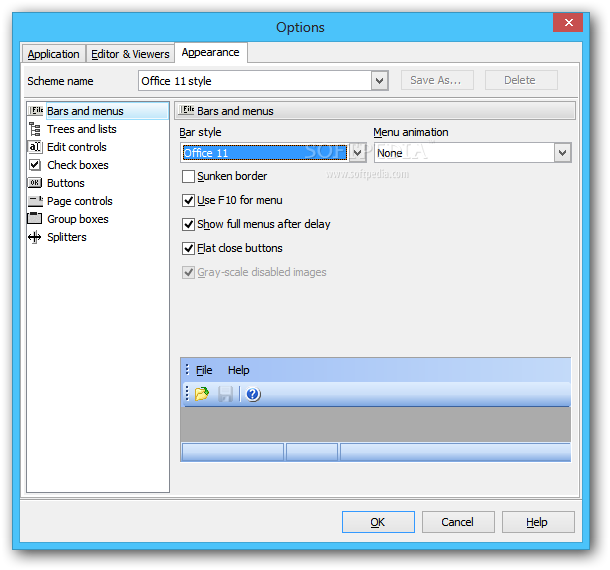
Task: Click the Check boxes list icon
Action: 35,165
